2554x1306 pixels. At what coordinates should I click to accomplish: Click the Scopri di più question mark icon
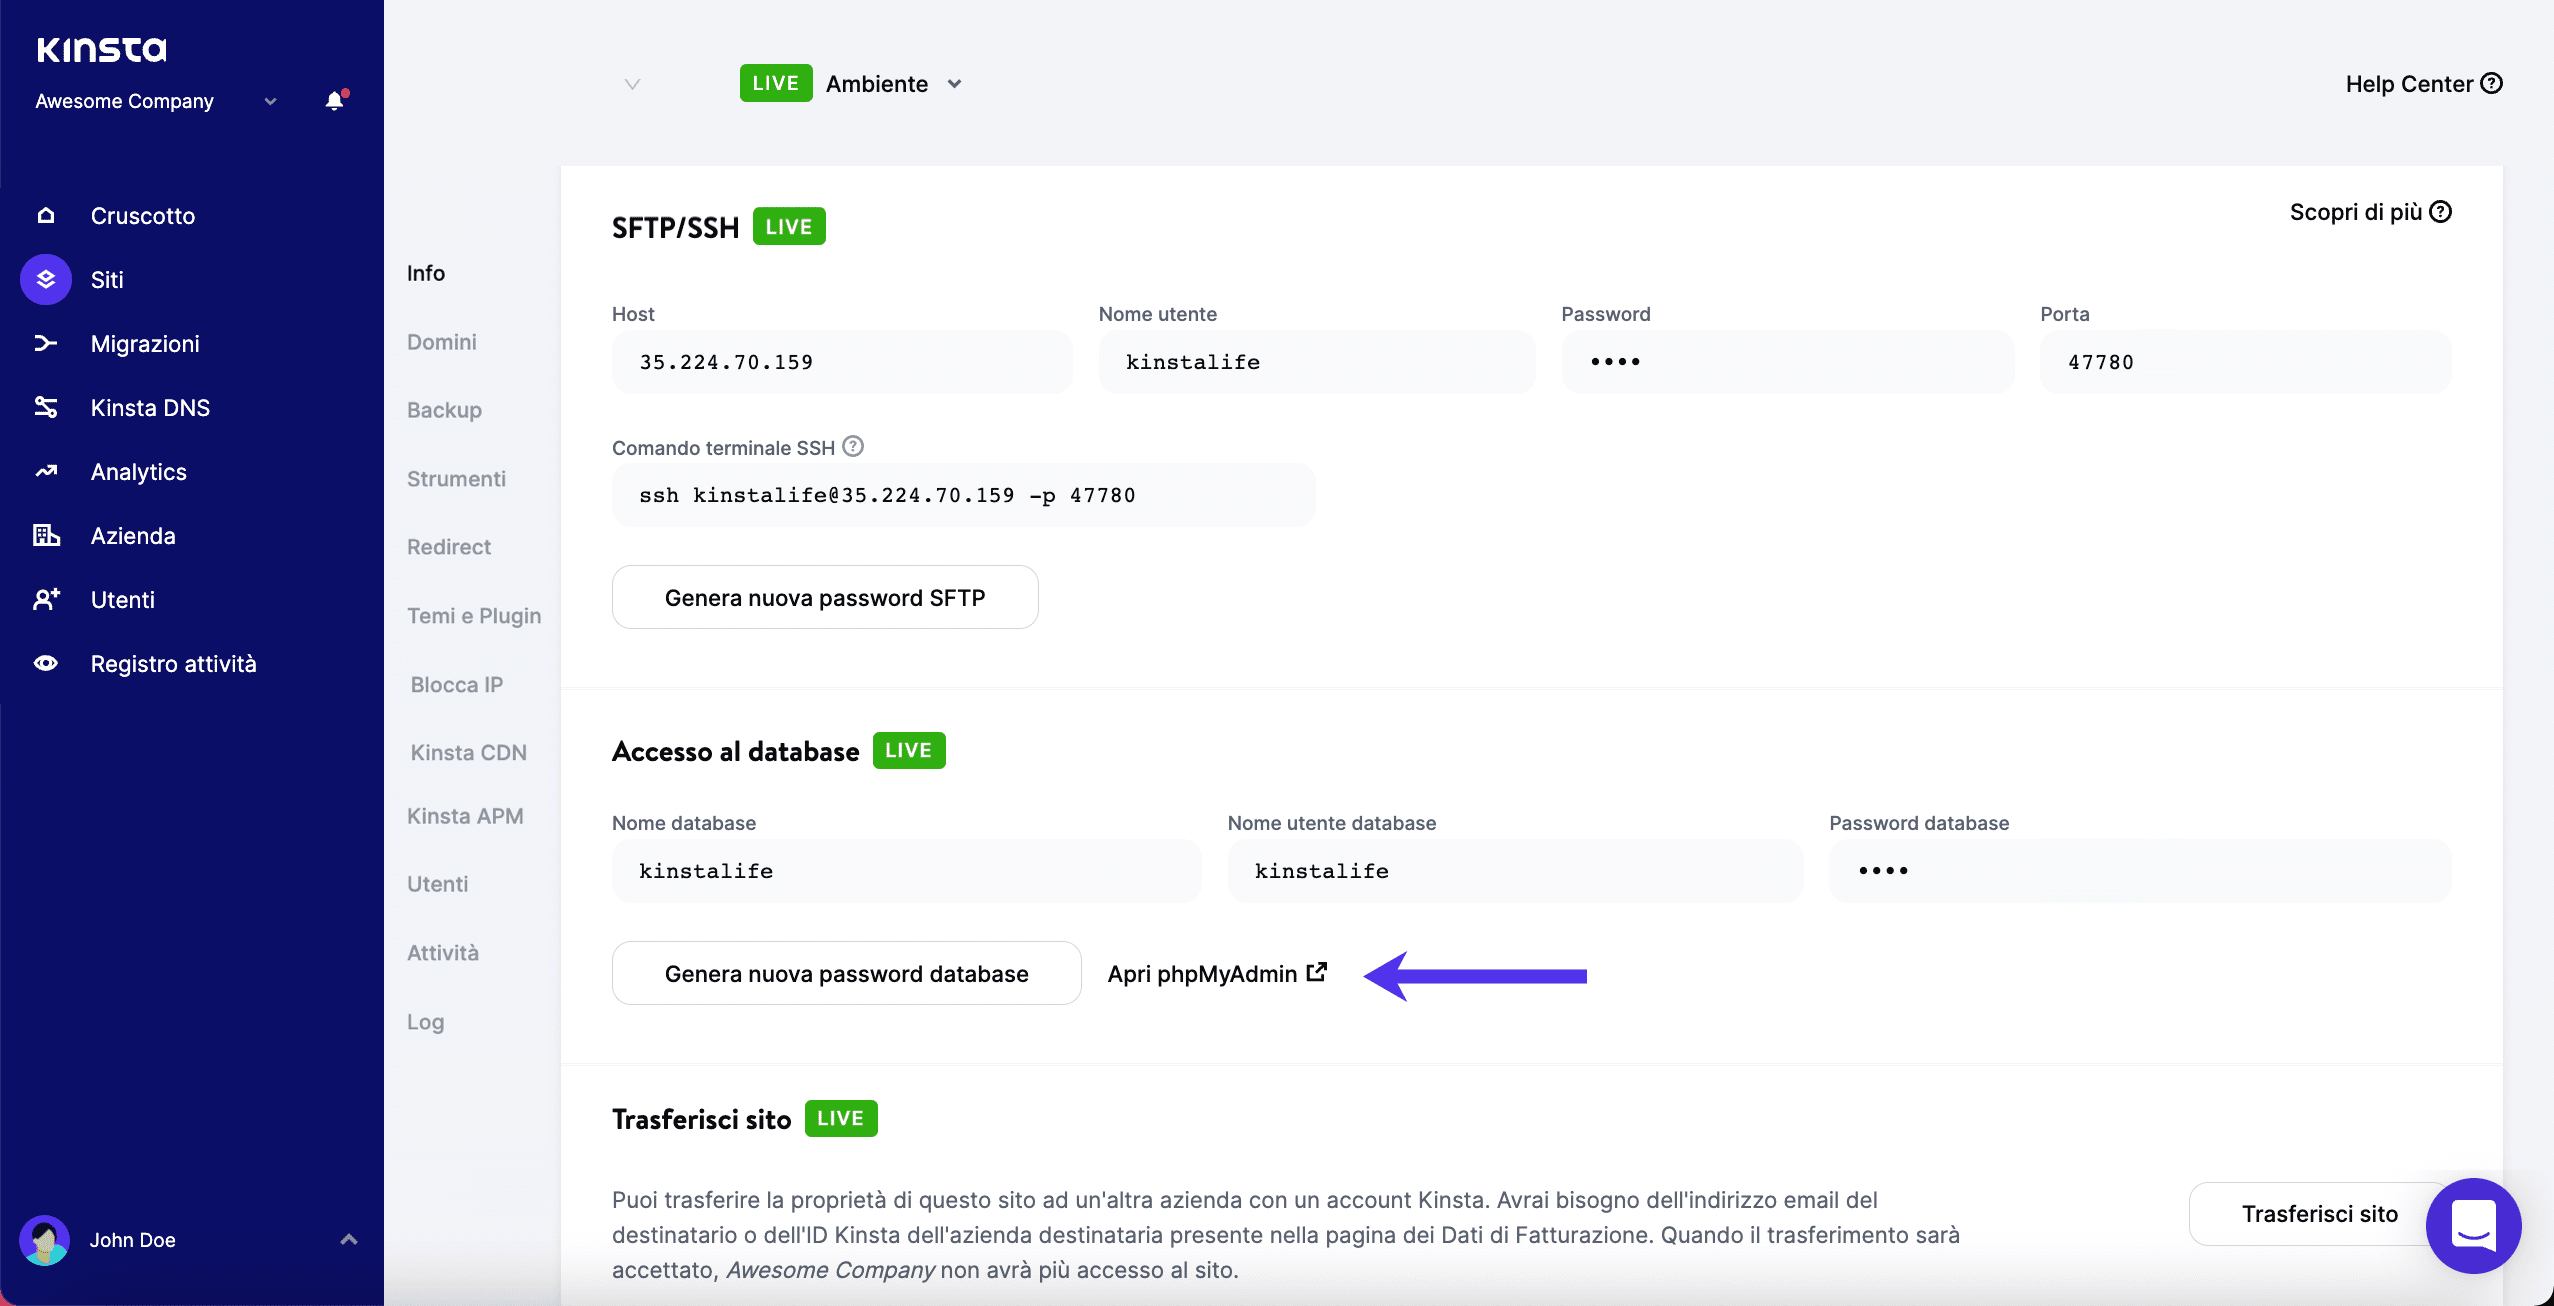pos(2440,211)
